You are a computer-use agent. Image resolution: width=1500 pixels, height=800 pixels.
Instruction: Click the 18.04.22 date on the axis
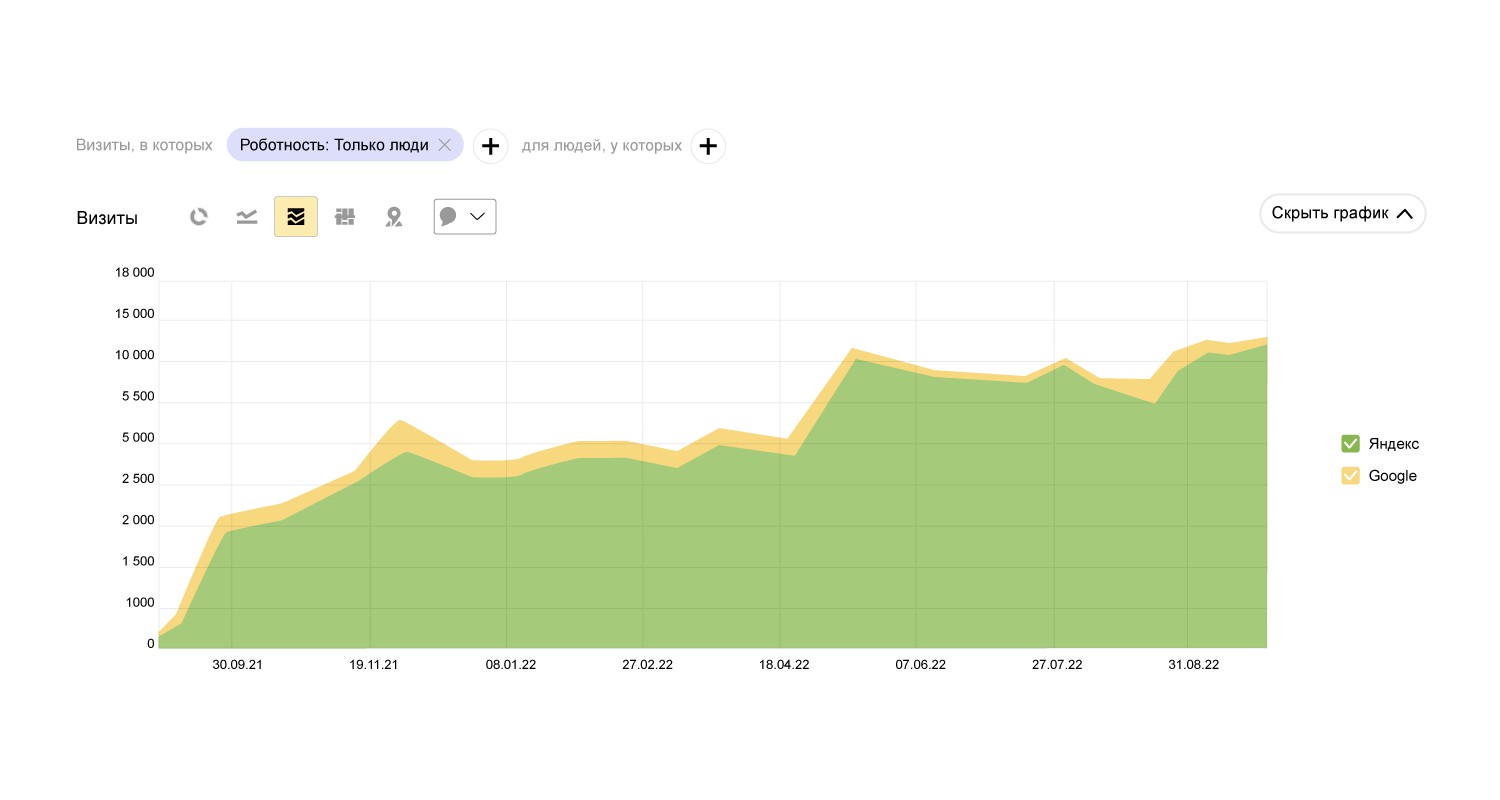(x=784, y=665)
